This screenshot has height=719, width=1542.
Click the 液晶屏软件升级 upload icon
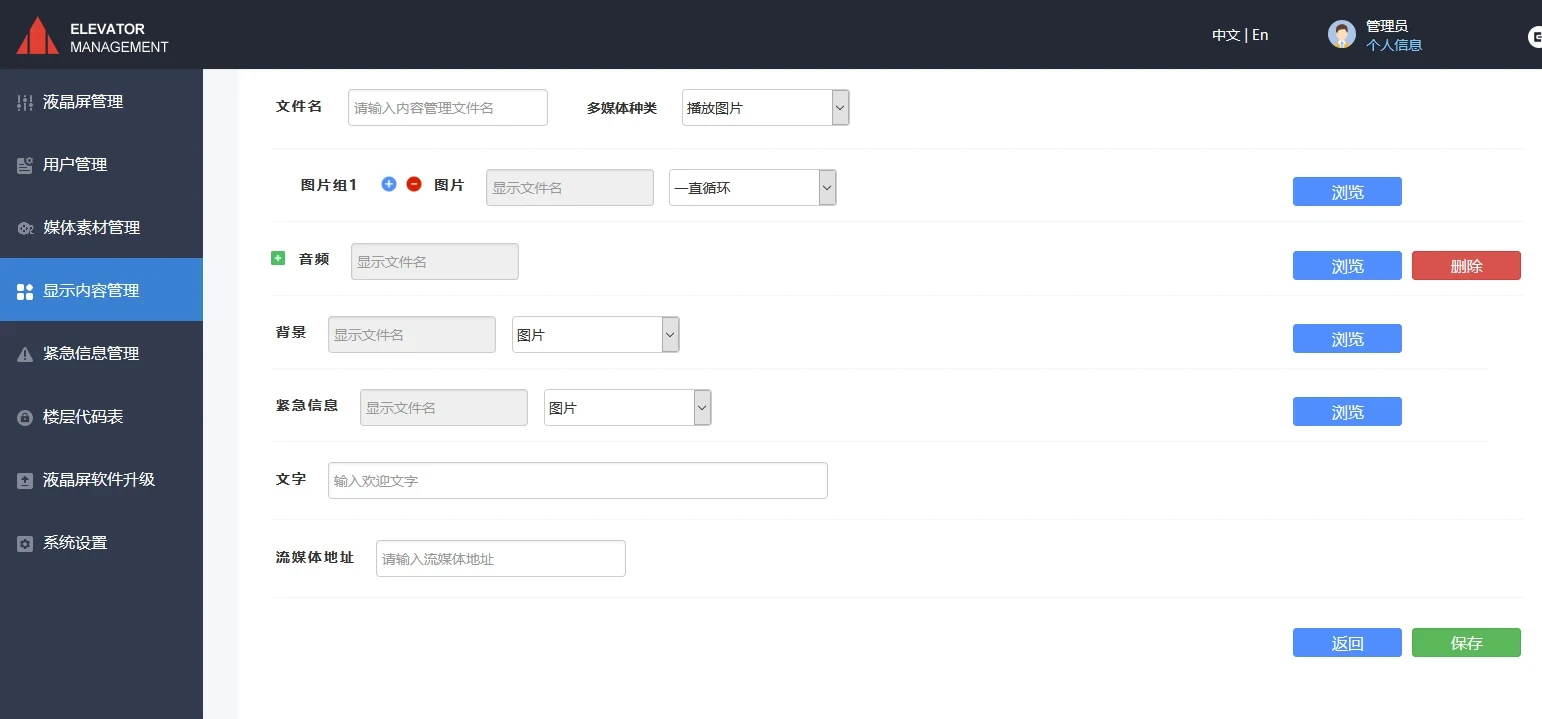pos(25,480)
